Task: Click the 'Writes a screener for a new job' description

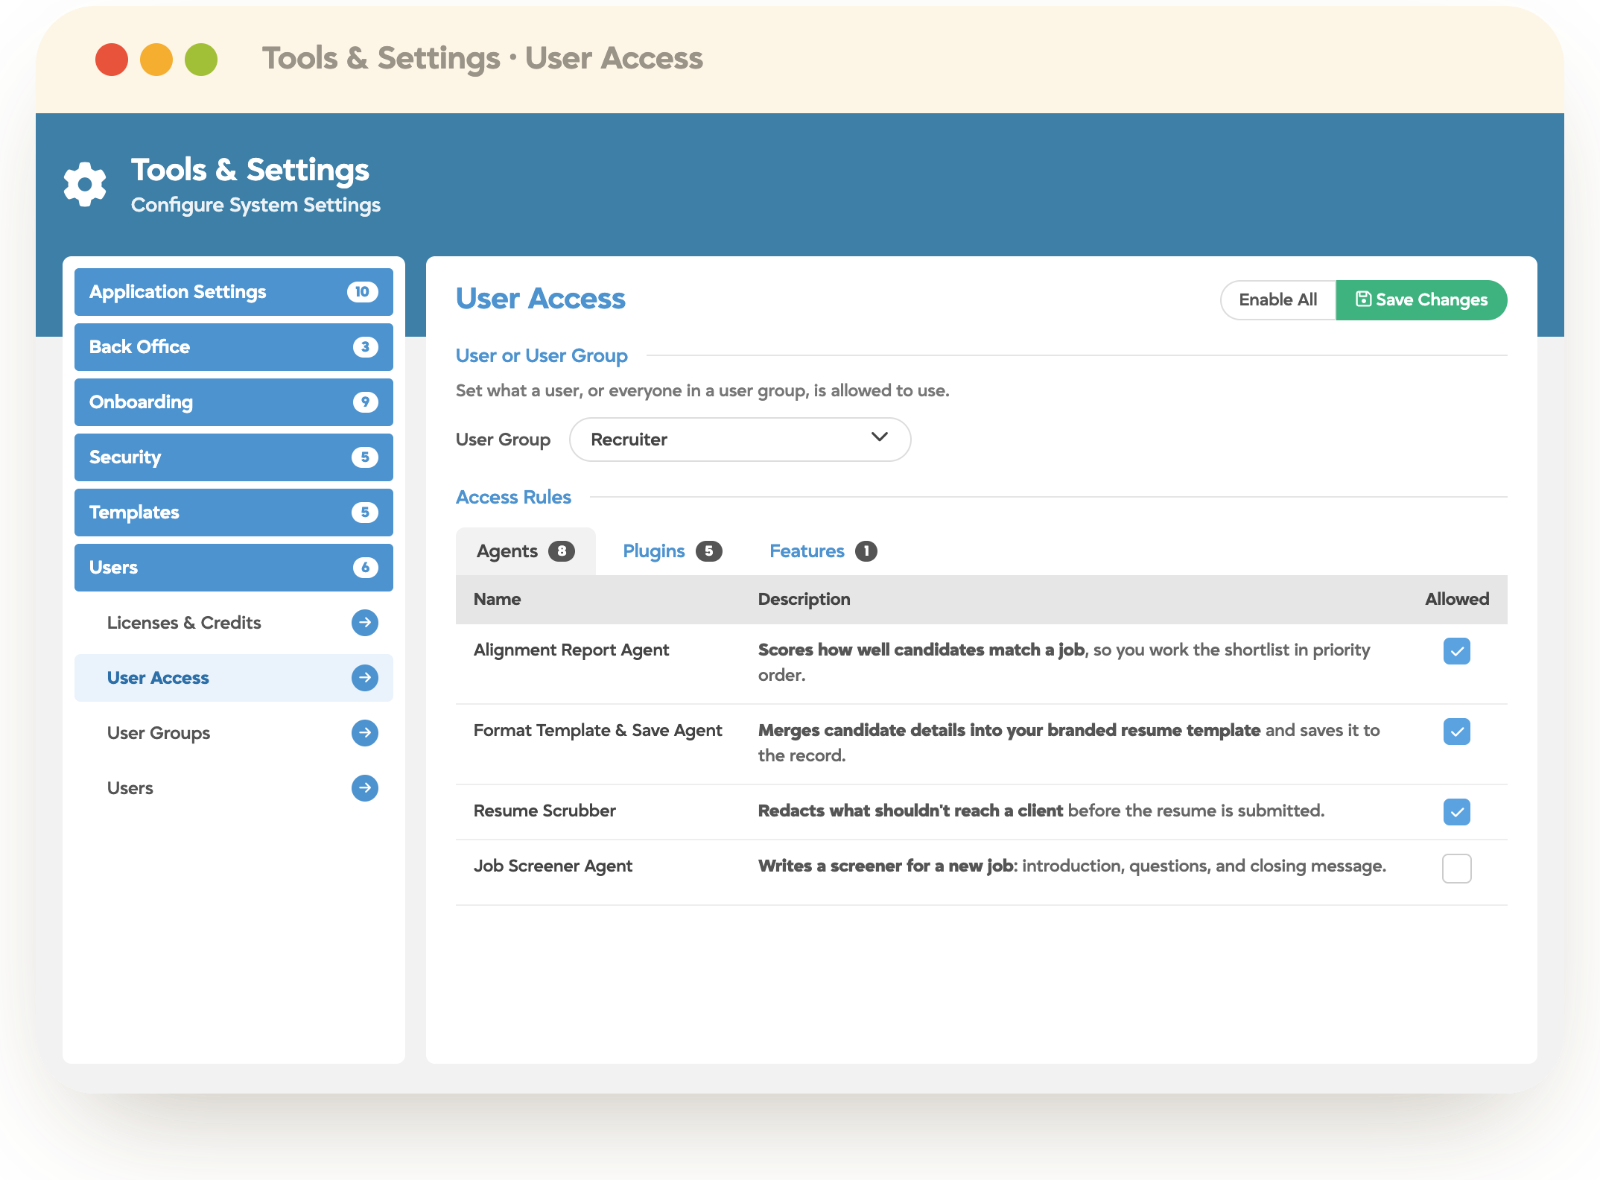Action: click(x=1072, y=866)
